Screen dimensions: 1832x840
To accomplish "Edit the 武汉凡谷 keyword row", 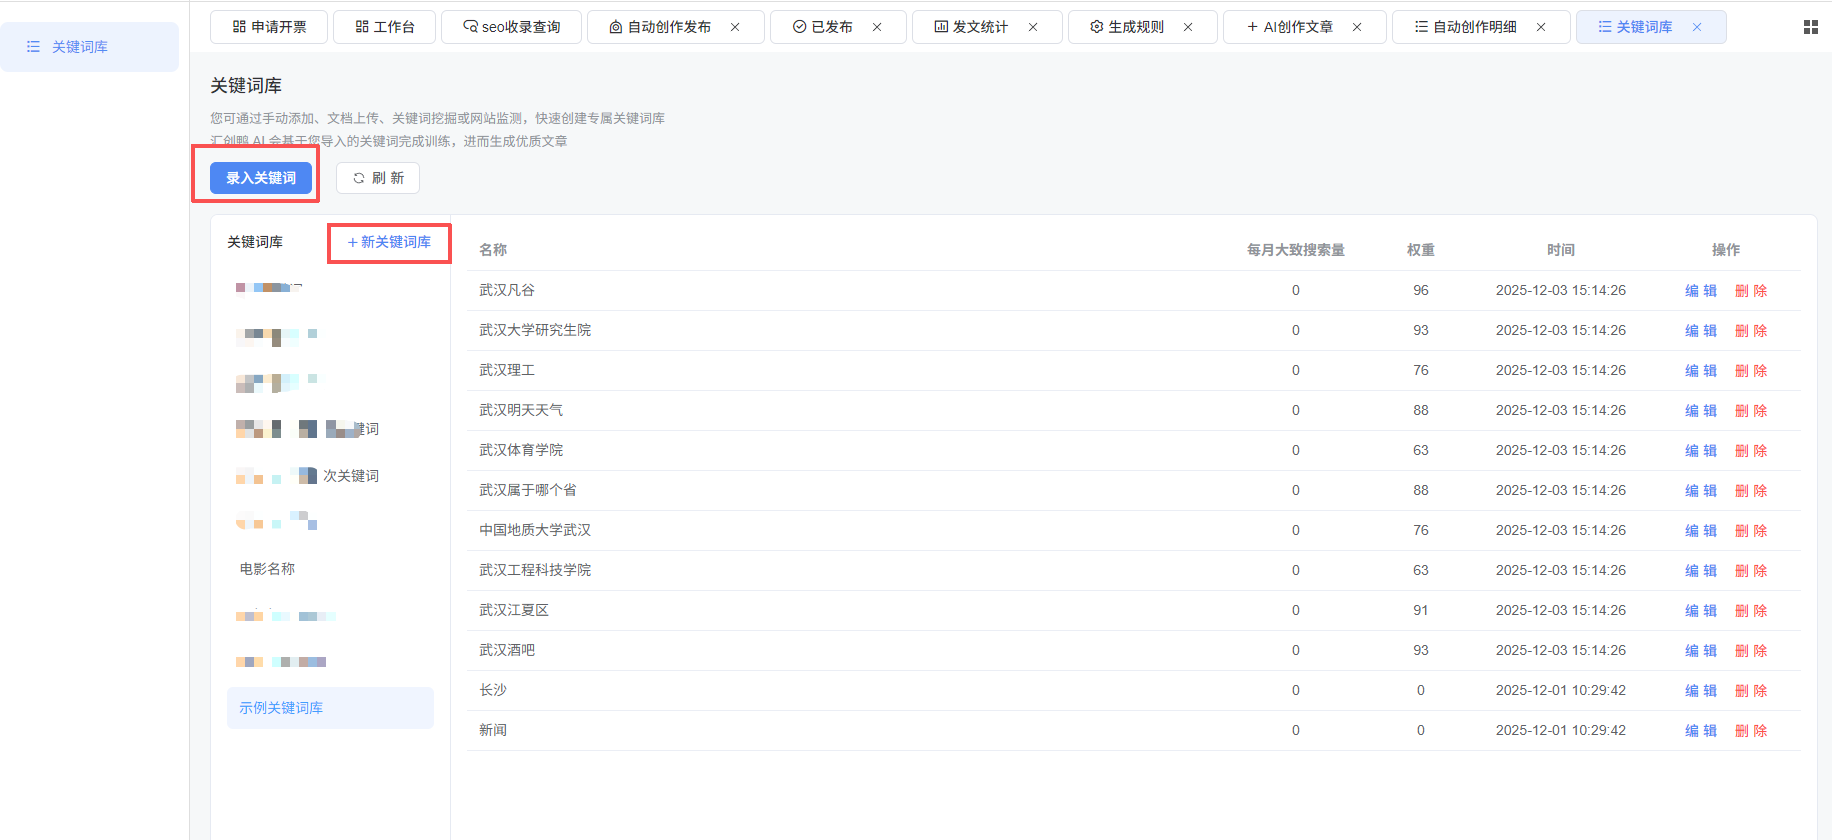I will pyautogui.click(x=1700, y=291).
